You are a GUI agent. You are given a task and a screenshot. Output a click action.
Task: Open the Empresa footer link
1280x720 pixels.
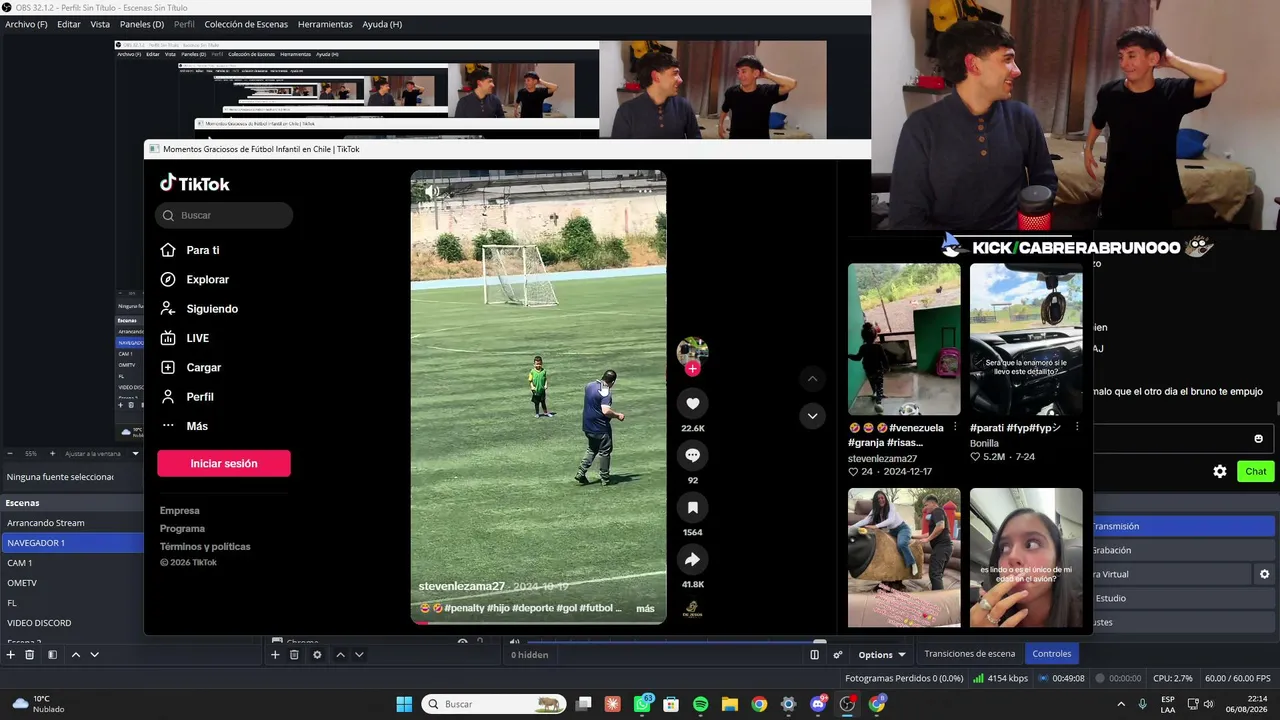pyautogui.click(x=180, y=510)
